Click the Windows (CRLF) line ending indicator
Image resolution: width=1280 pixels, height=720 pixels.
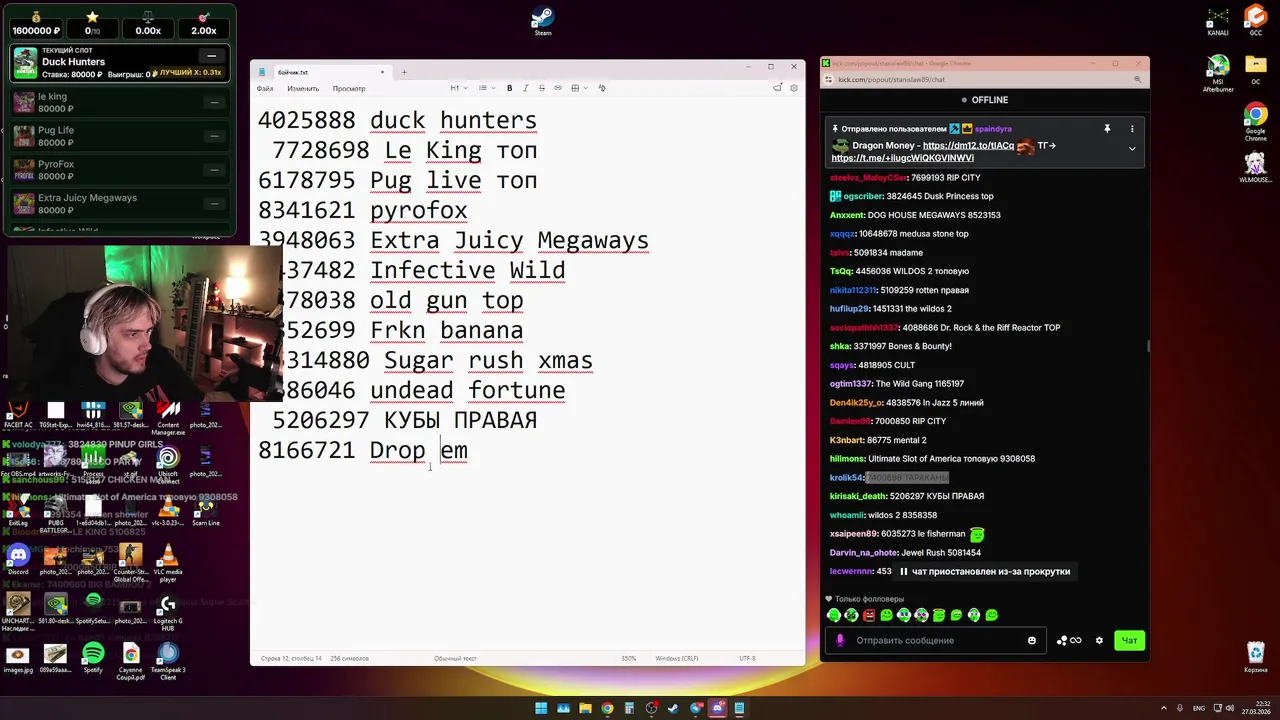pyautogui.click(x=677, y=658)
